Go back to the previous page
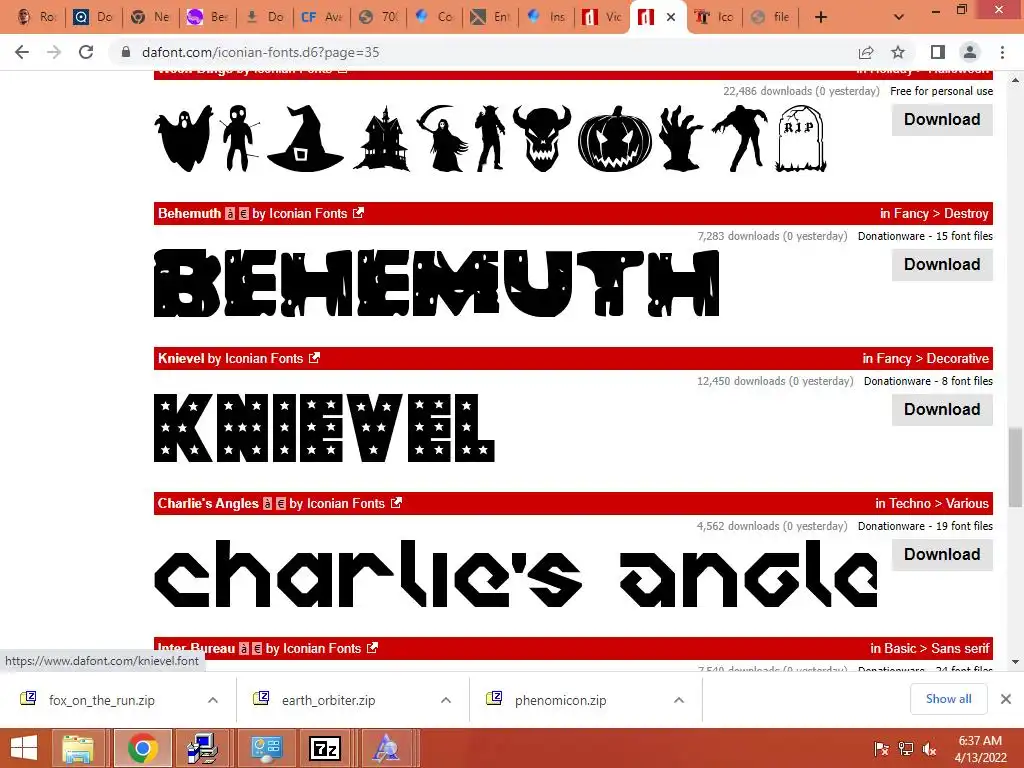The height and width of the screenshot is (768, 1024). tap(22, 52)
